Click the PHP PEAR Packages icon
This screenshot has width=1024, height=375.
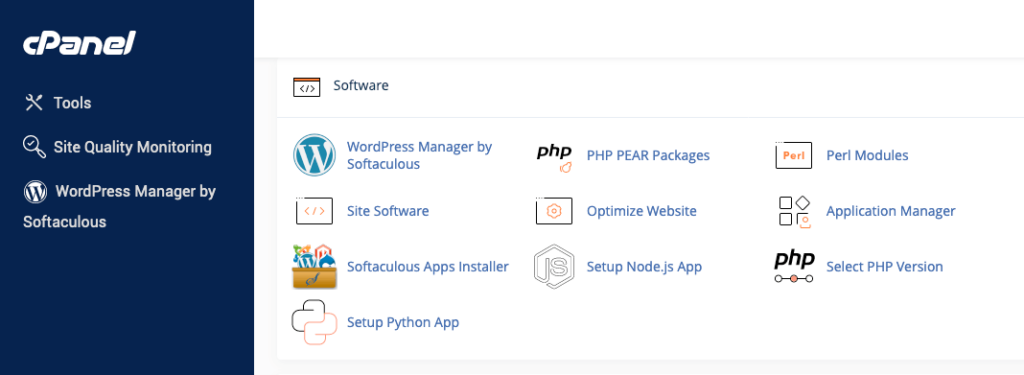point(554,157)
